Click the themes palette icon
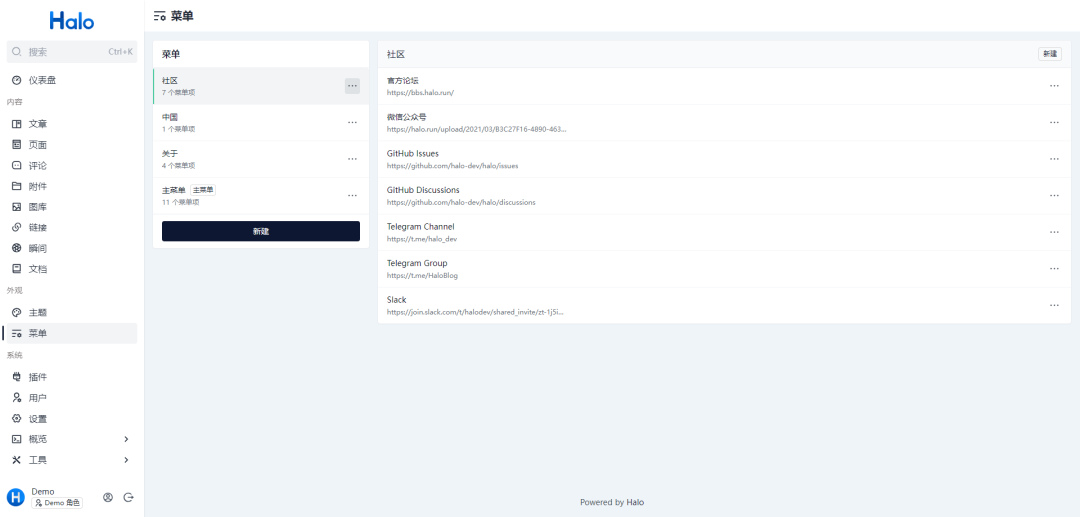1080x517 pixels. pyautogui.click(x=17, y=313)
